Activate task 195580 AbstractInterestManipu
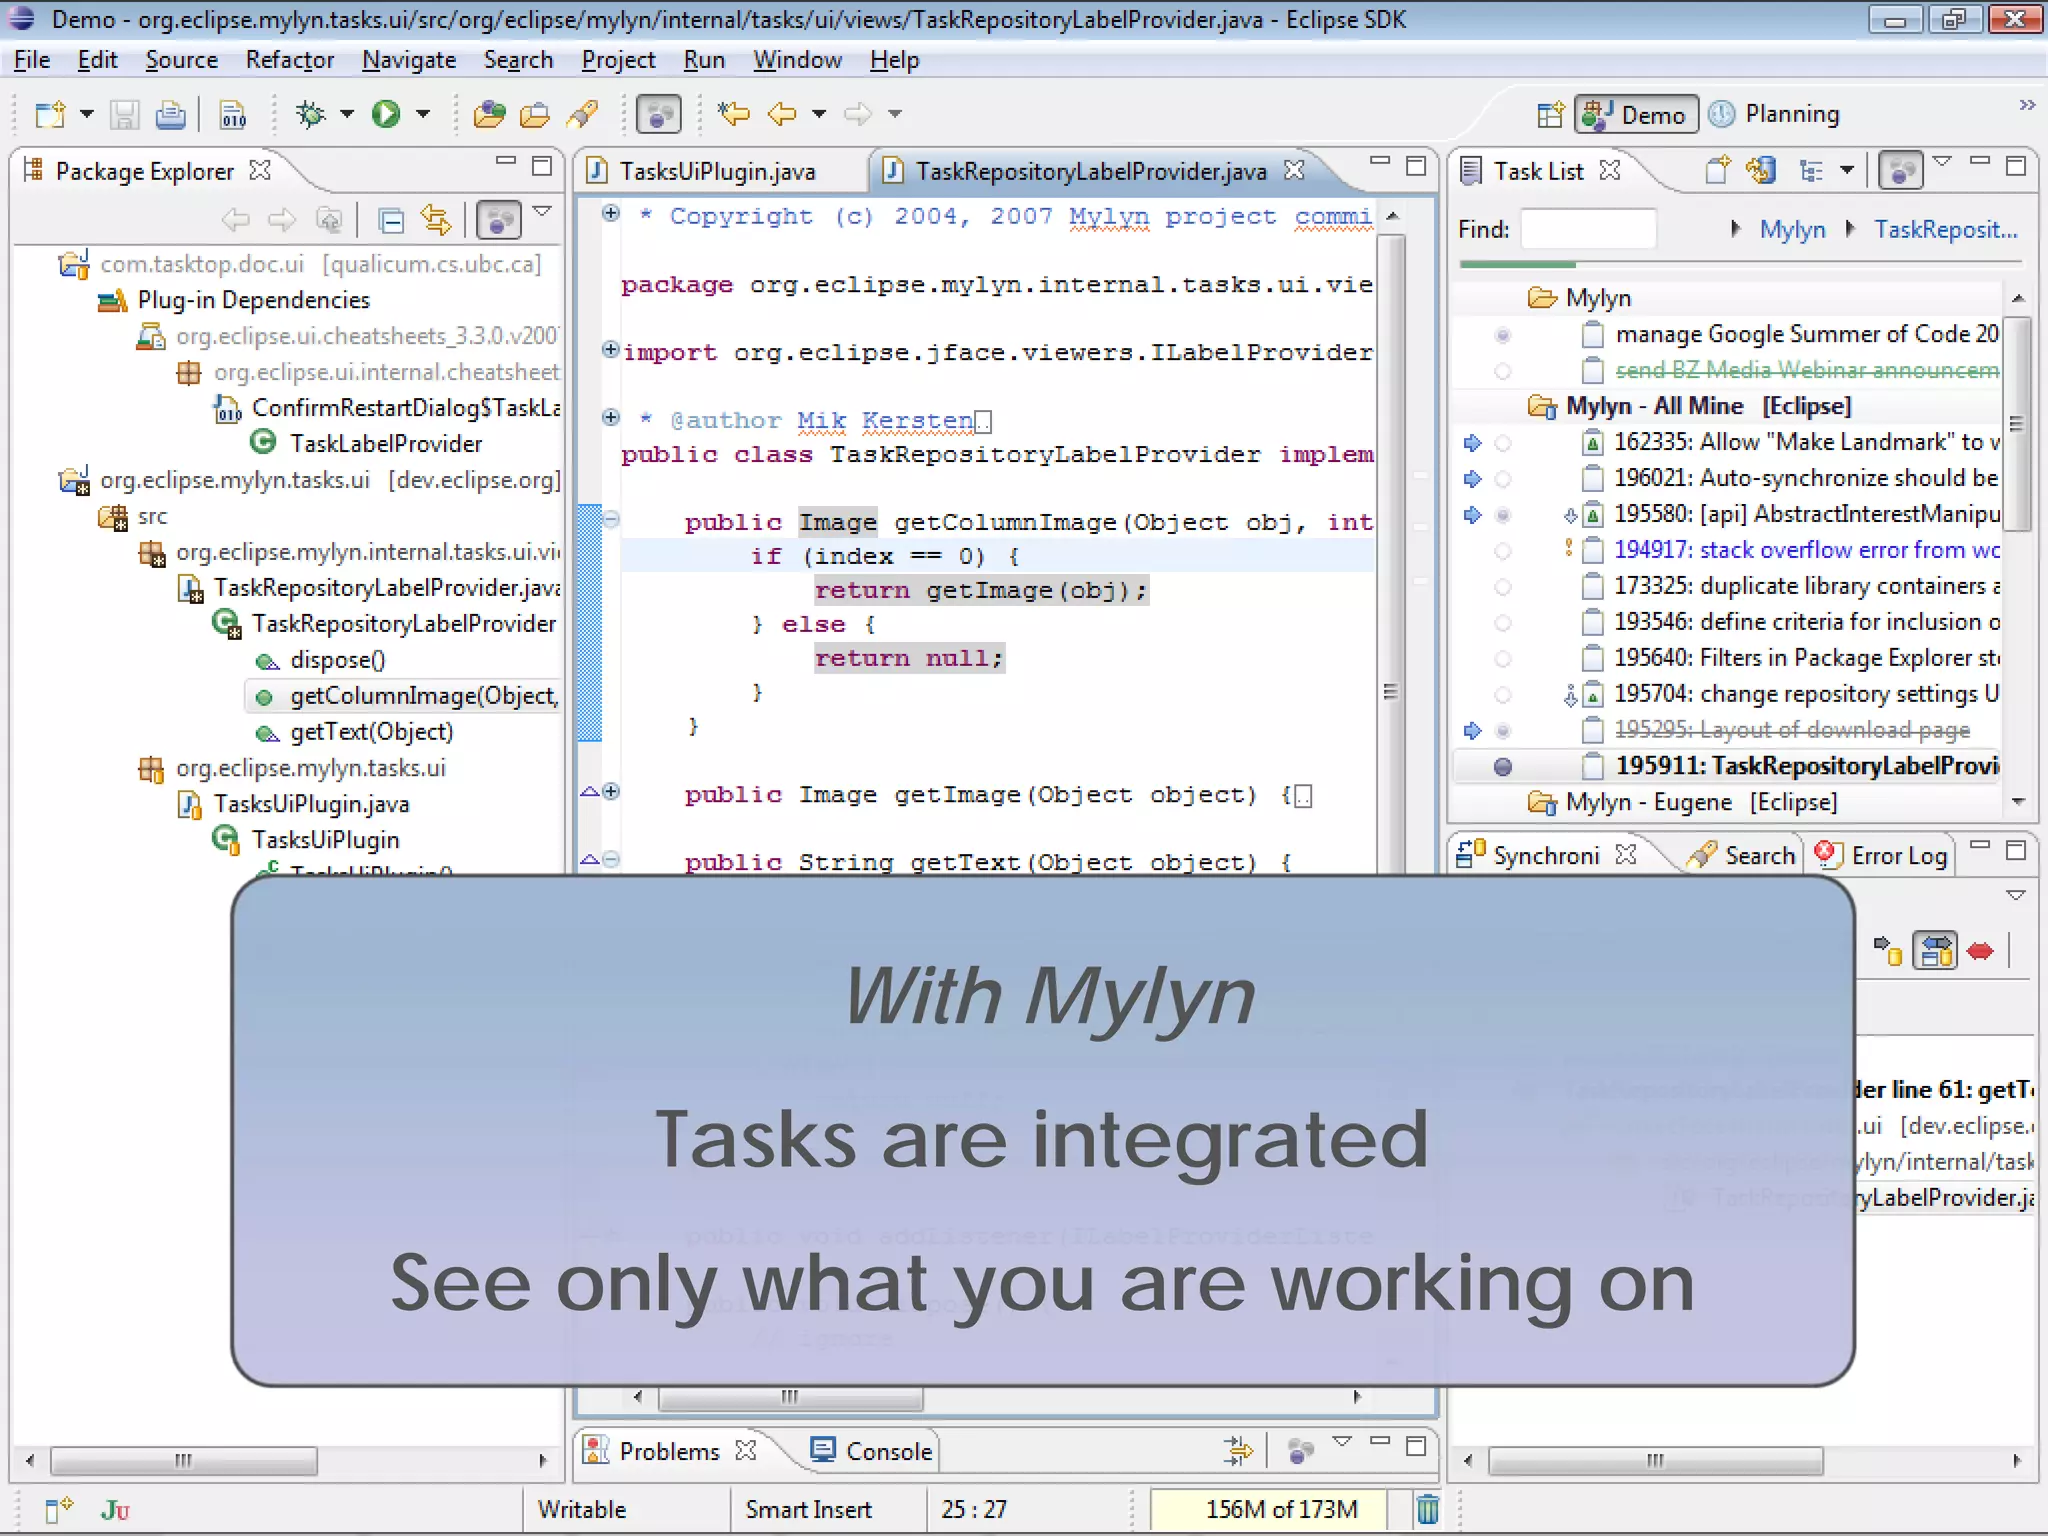2048x1536 pixels. (1502, 515)
